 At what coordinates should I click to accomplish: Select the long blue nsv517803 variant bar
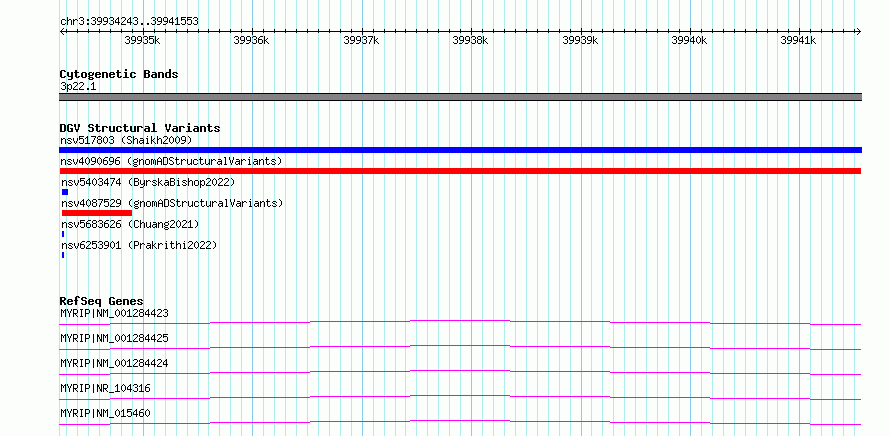(x=460, y=150)
